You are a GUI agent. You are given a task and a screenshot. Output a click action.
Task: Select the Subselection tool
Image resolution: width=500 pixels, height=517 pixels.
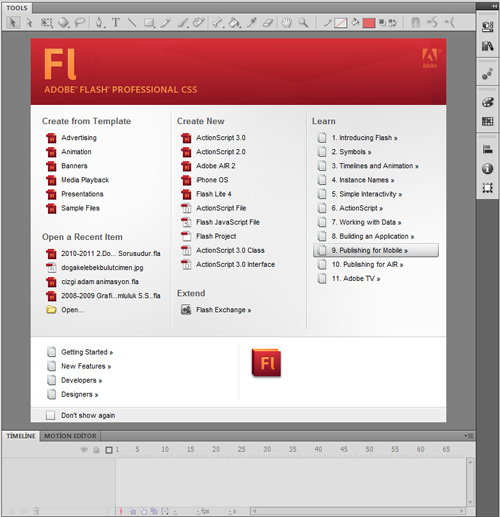click(30, 23)
